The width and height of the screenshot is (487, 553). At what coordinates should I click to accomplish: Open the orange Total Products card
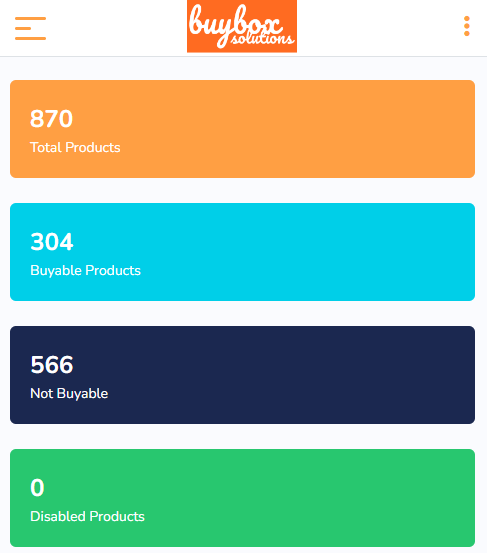[x=242, y=129]
